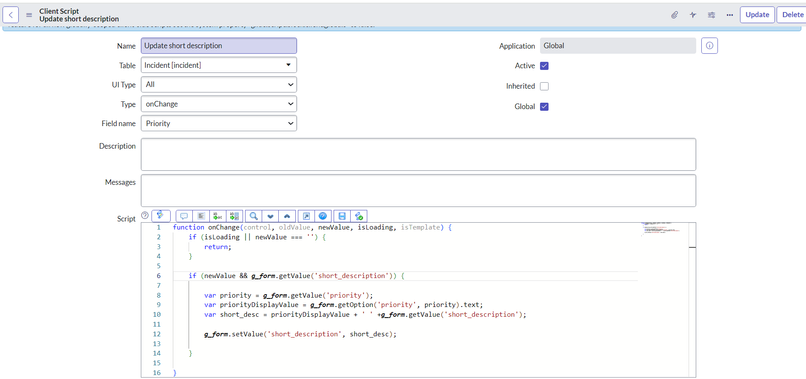Open more options ellipsis in header

pos(729,15)
